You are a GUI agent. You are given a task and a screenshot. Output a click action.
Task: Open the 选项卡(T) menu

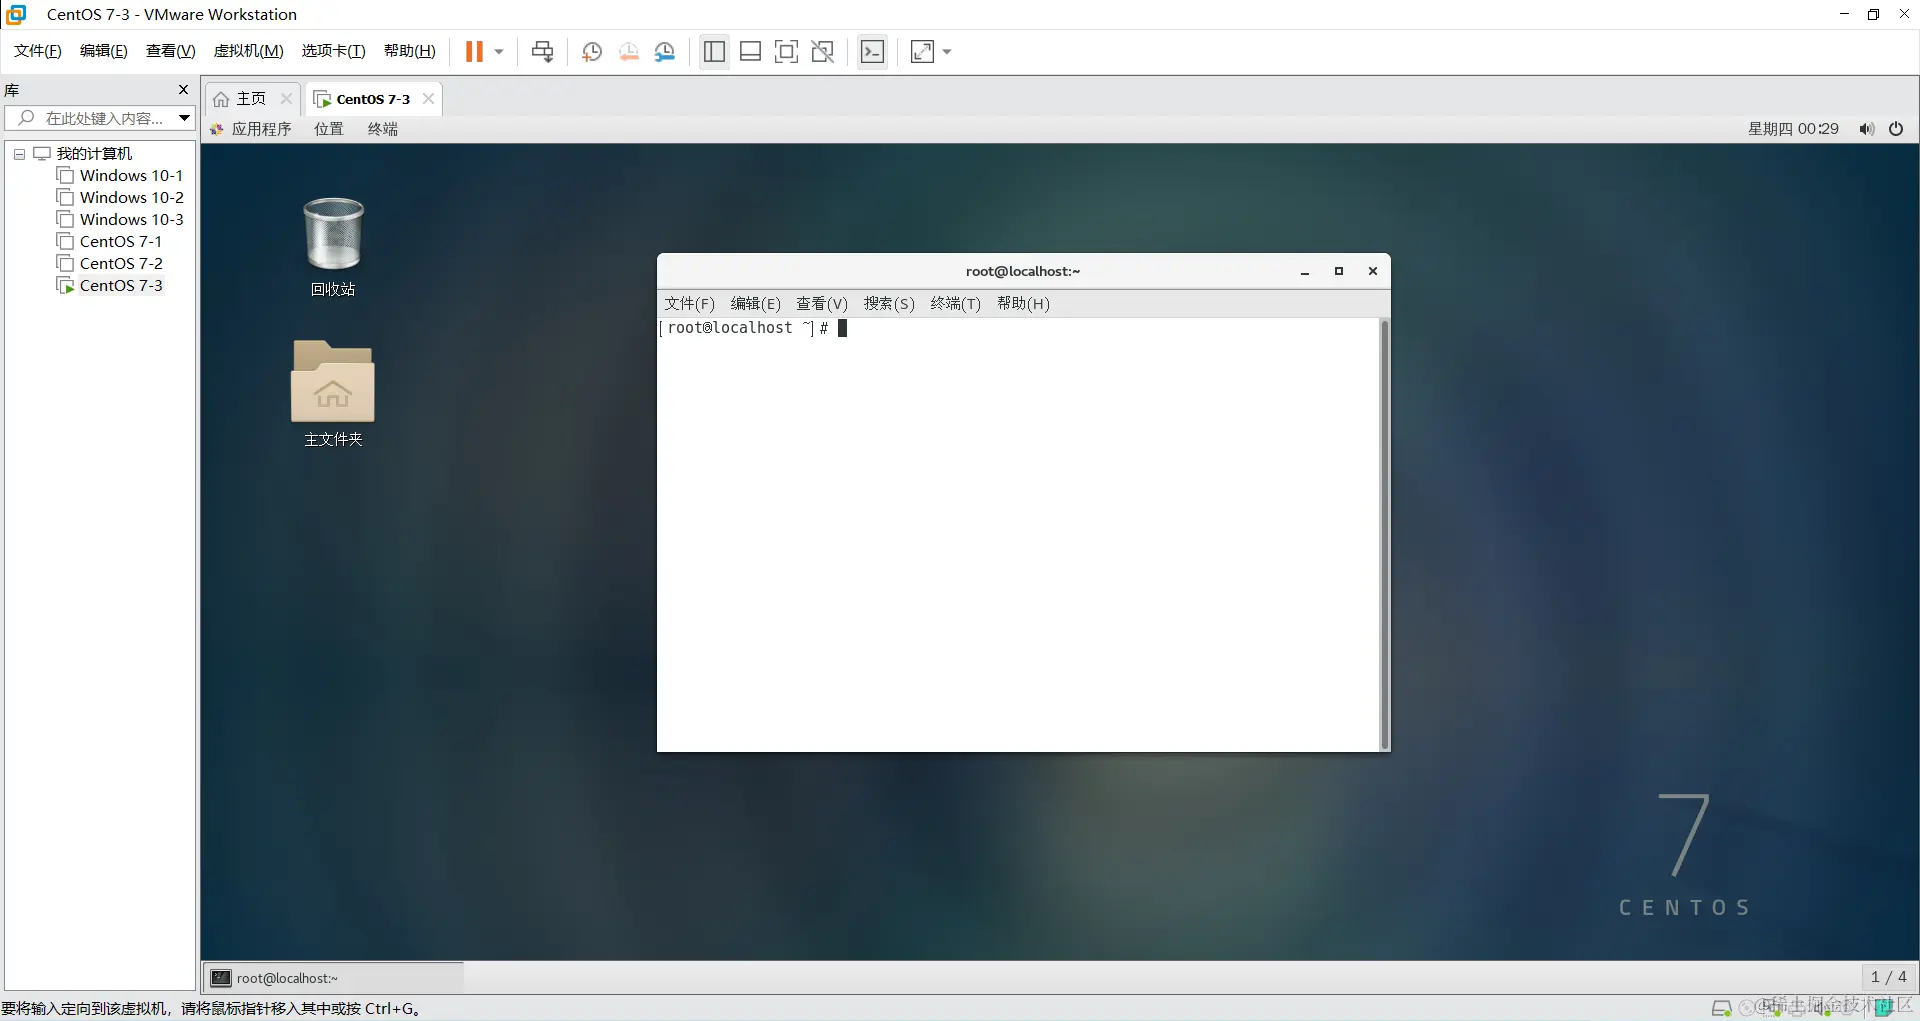click(334, 51)
